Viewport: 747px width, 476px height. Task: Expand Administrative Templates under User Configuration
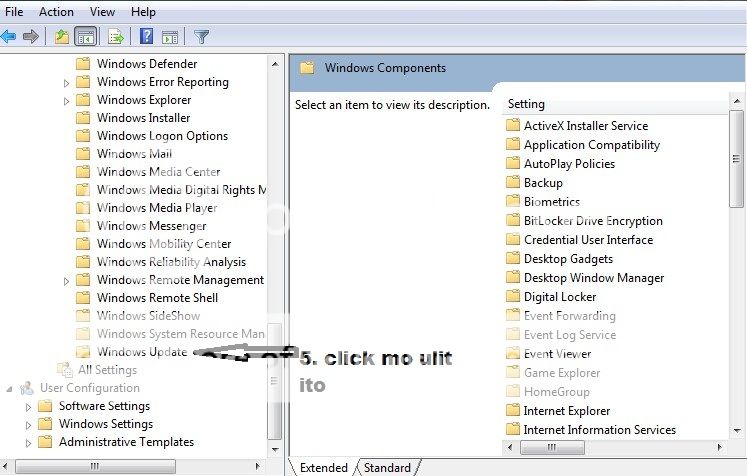tap(29, 442)
